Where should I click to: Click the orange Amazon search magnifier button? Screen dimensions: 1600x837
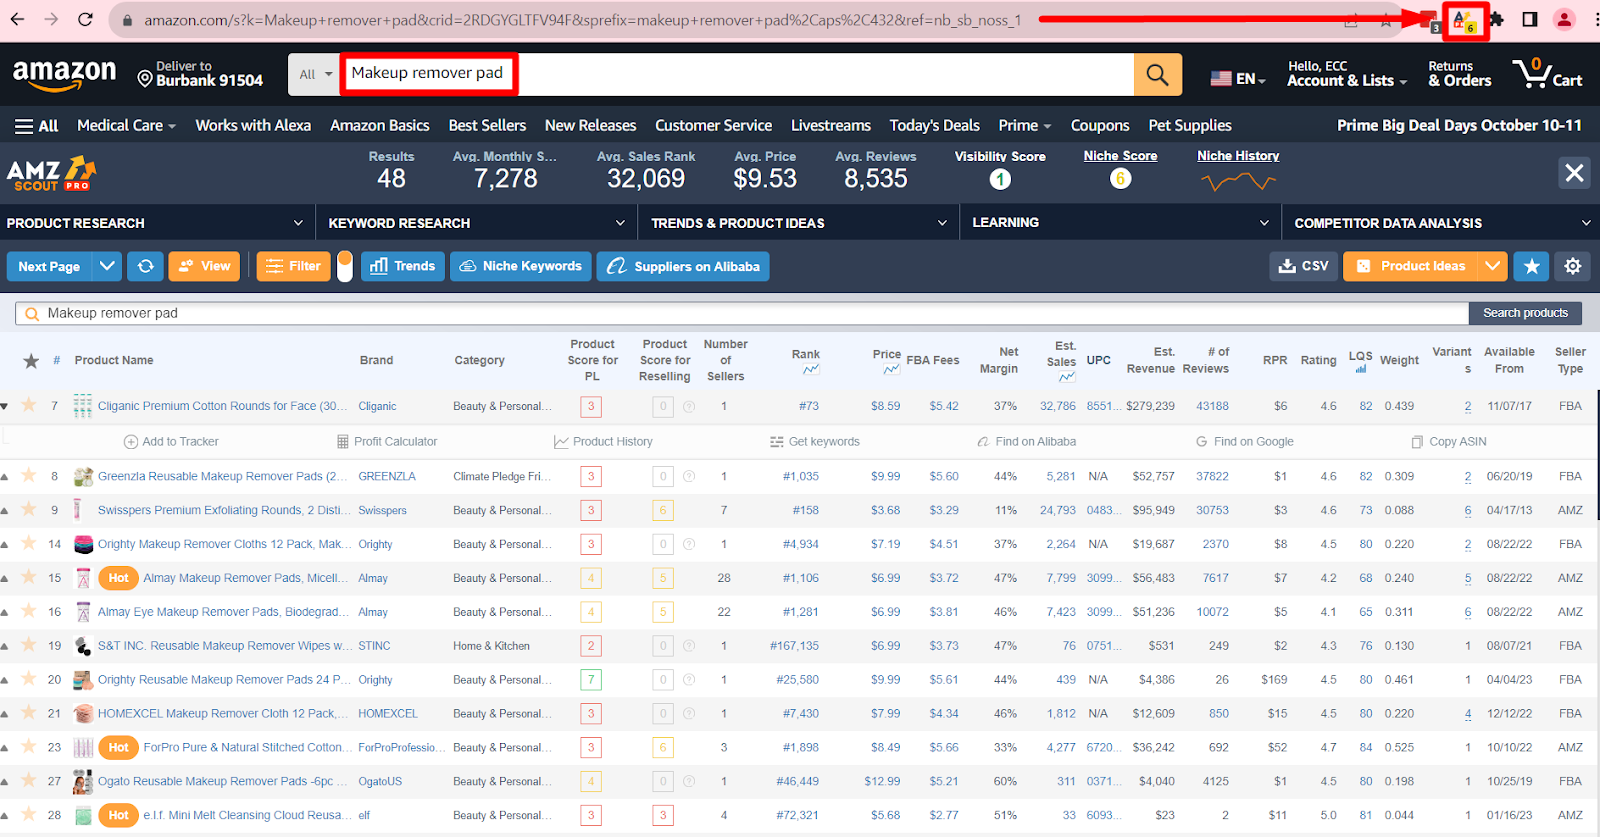click(1157, 74)
